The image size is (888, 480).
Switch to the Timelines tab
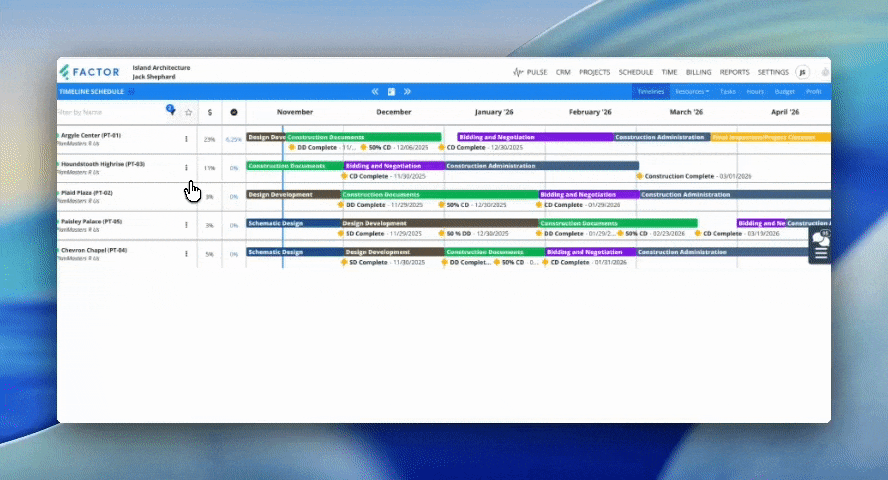[651, 91]
